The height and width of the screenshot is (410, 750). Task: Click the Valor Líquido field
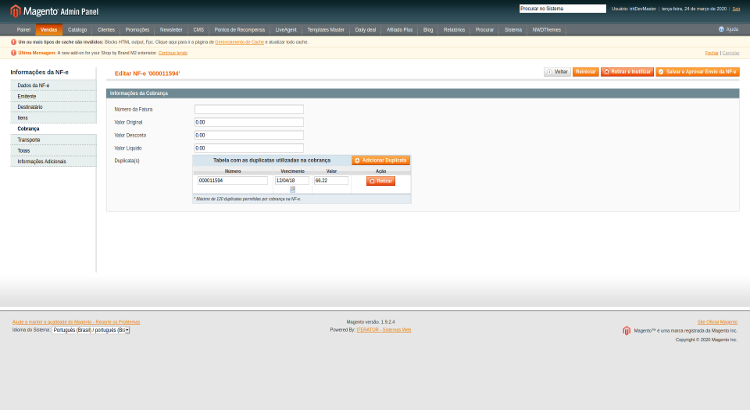(249, 148)
